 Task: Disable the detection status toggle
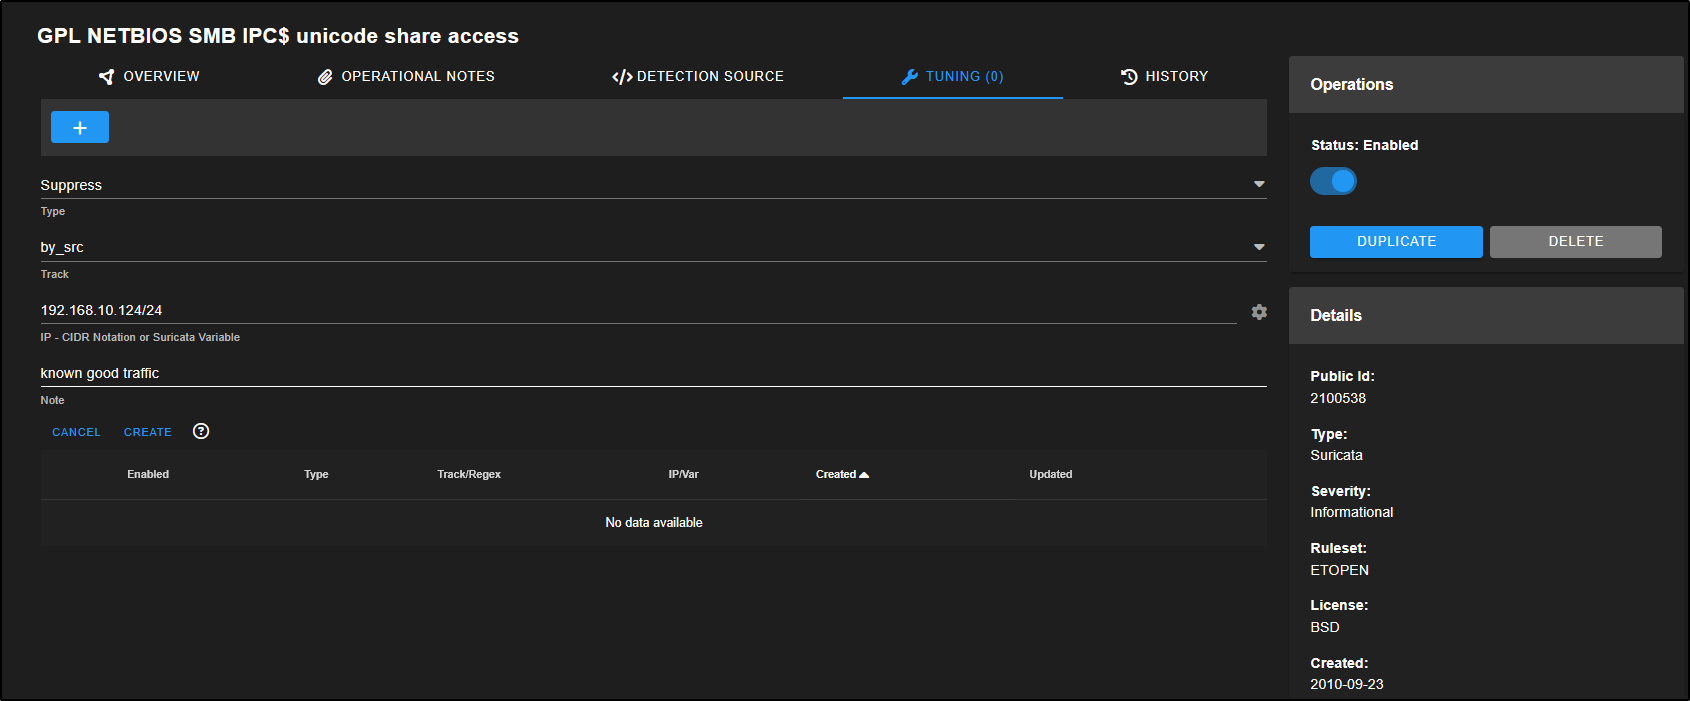(x=1333, y=181)
